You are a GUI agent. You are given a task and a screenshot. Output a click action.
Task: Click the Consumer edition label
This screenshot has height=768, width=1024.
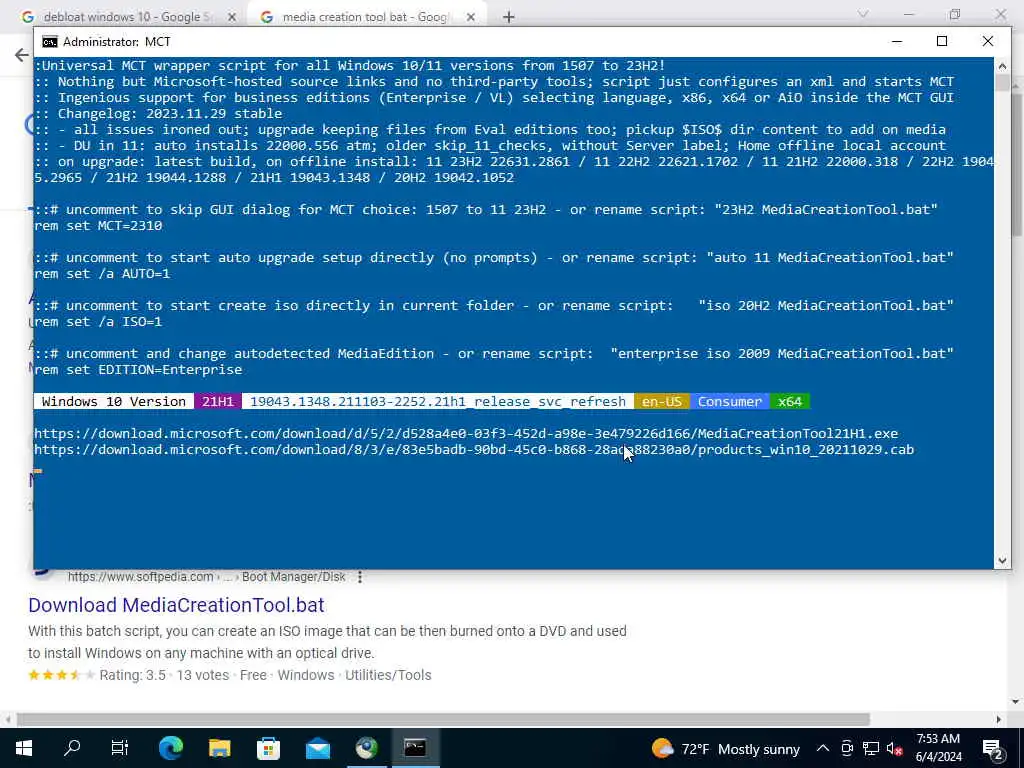tap(729, 402)
